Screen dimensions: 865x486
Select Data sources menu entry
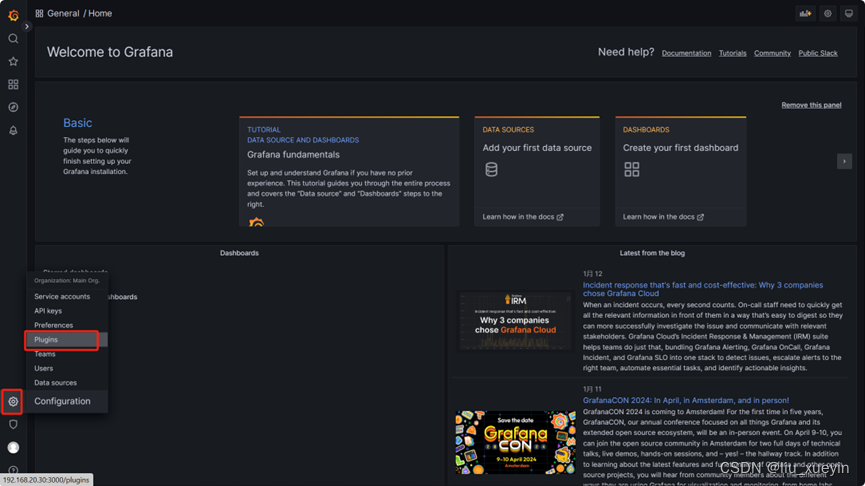point(55,382)
